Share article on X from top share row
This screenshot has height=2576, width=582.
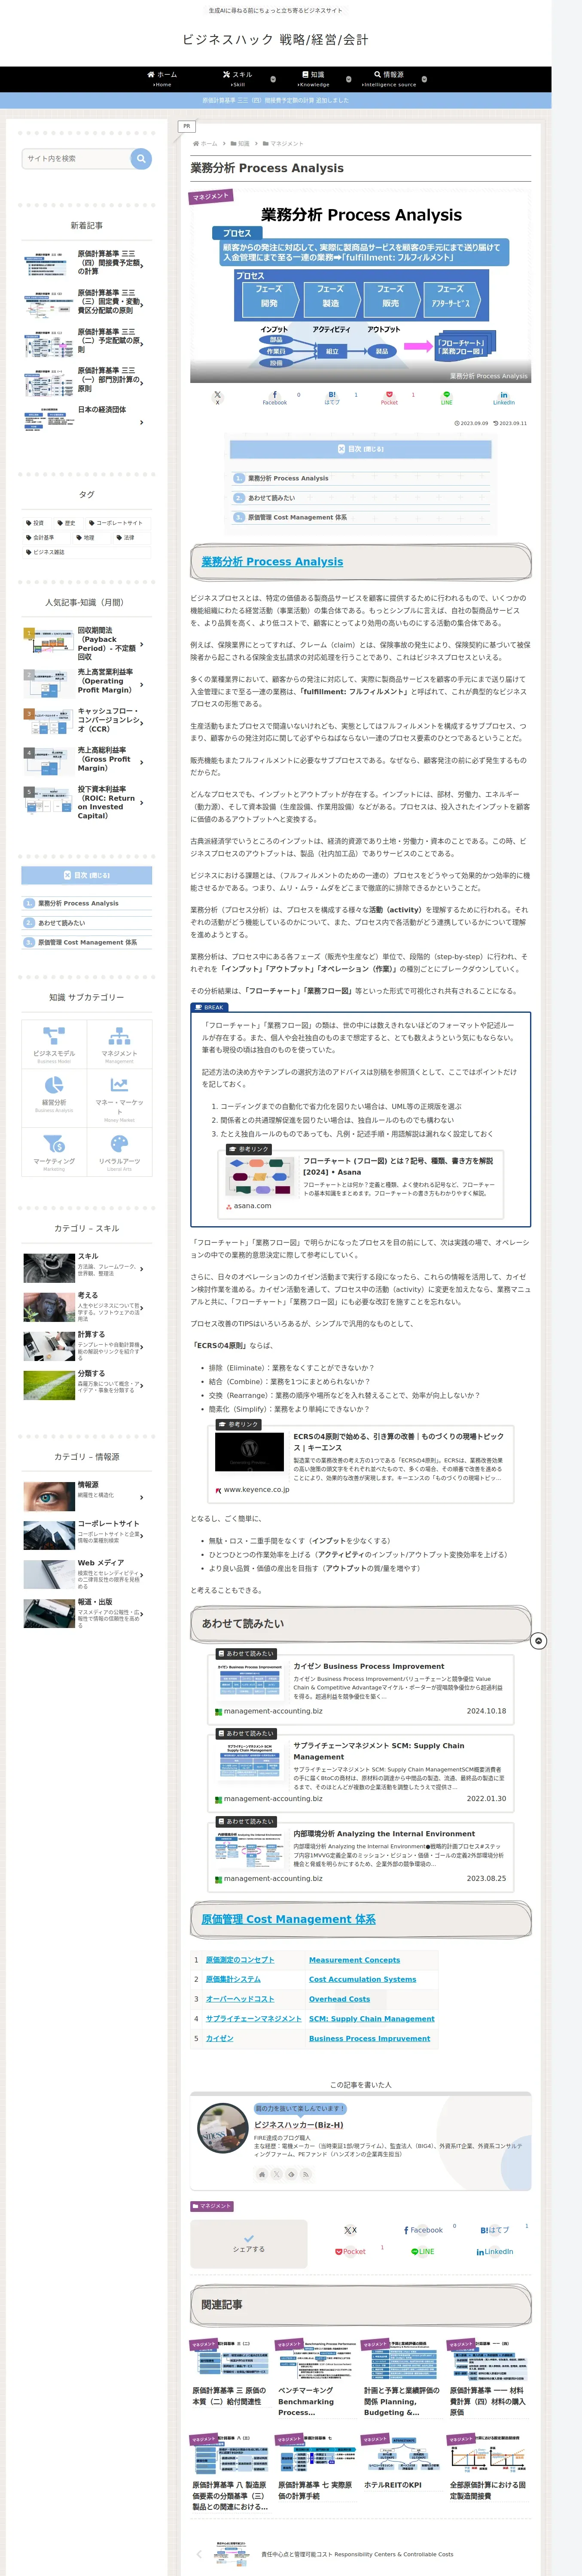point(217,397)
